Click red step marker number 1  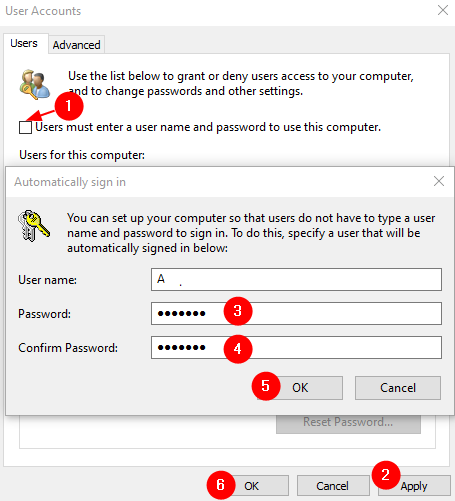coord(69,106)
